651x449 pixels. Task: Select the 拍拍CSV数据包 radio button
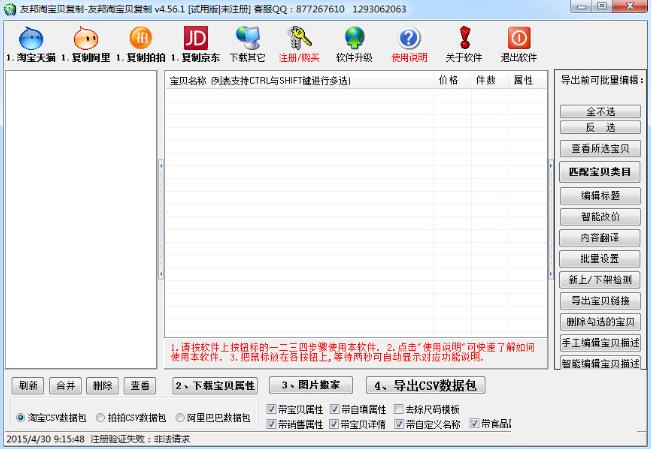click(x=100, y=417)
